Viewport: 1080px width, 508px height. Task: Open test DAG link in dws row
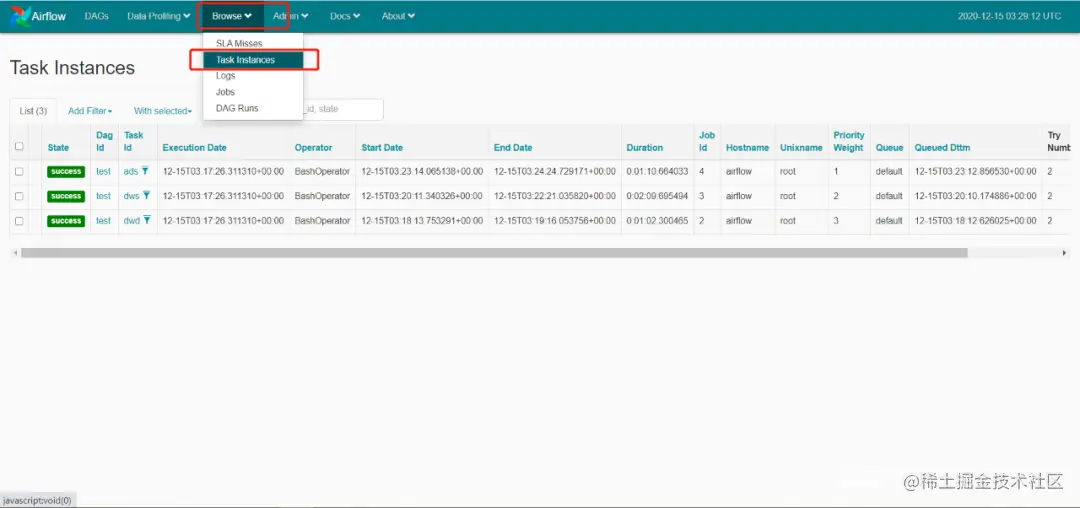coord(103,196)
